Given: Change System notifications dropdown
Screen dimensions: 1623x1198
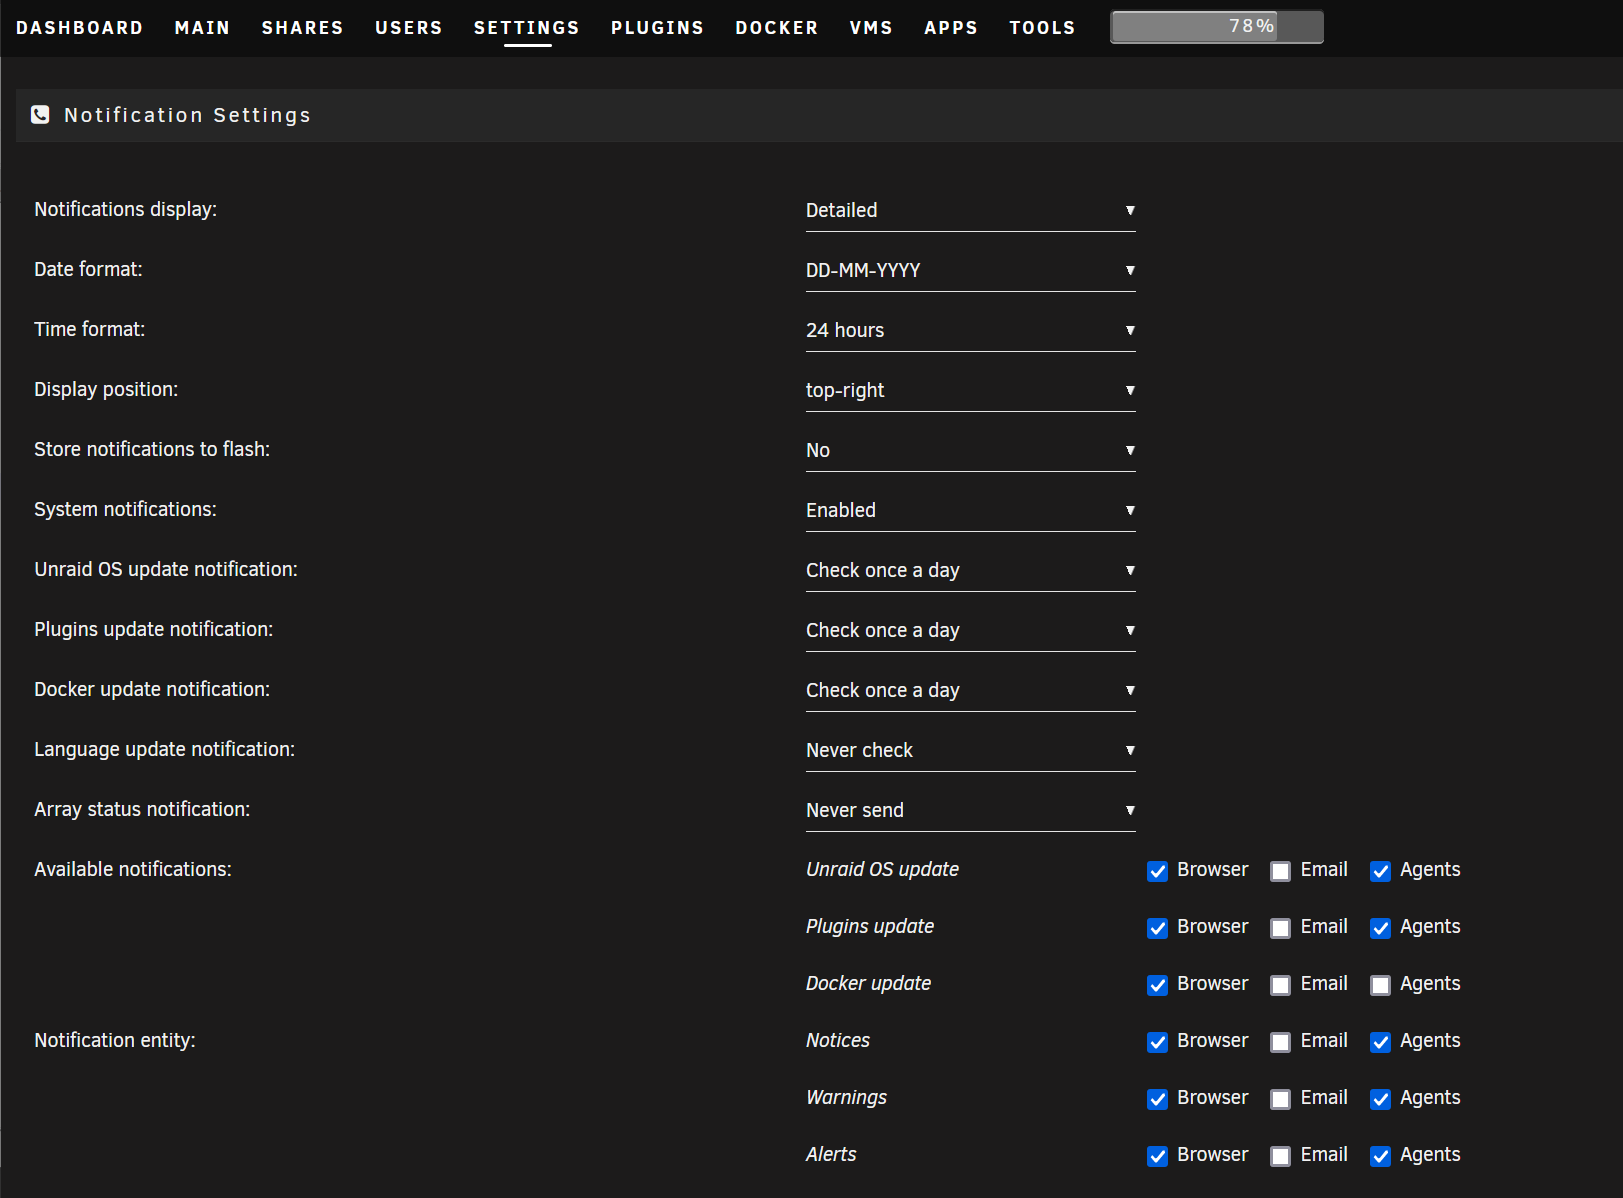Looking at the screenshot, I should click(x=970, y=510).
